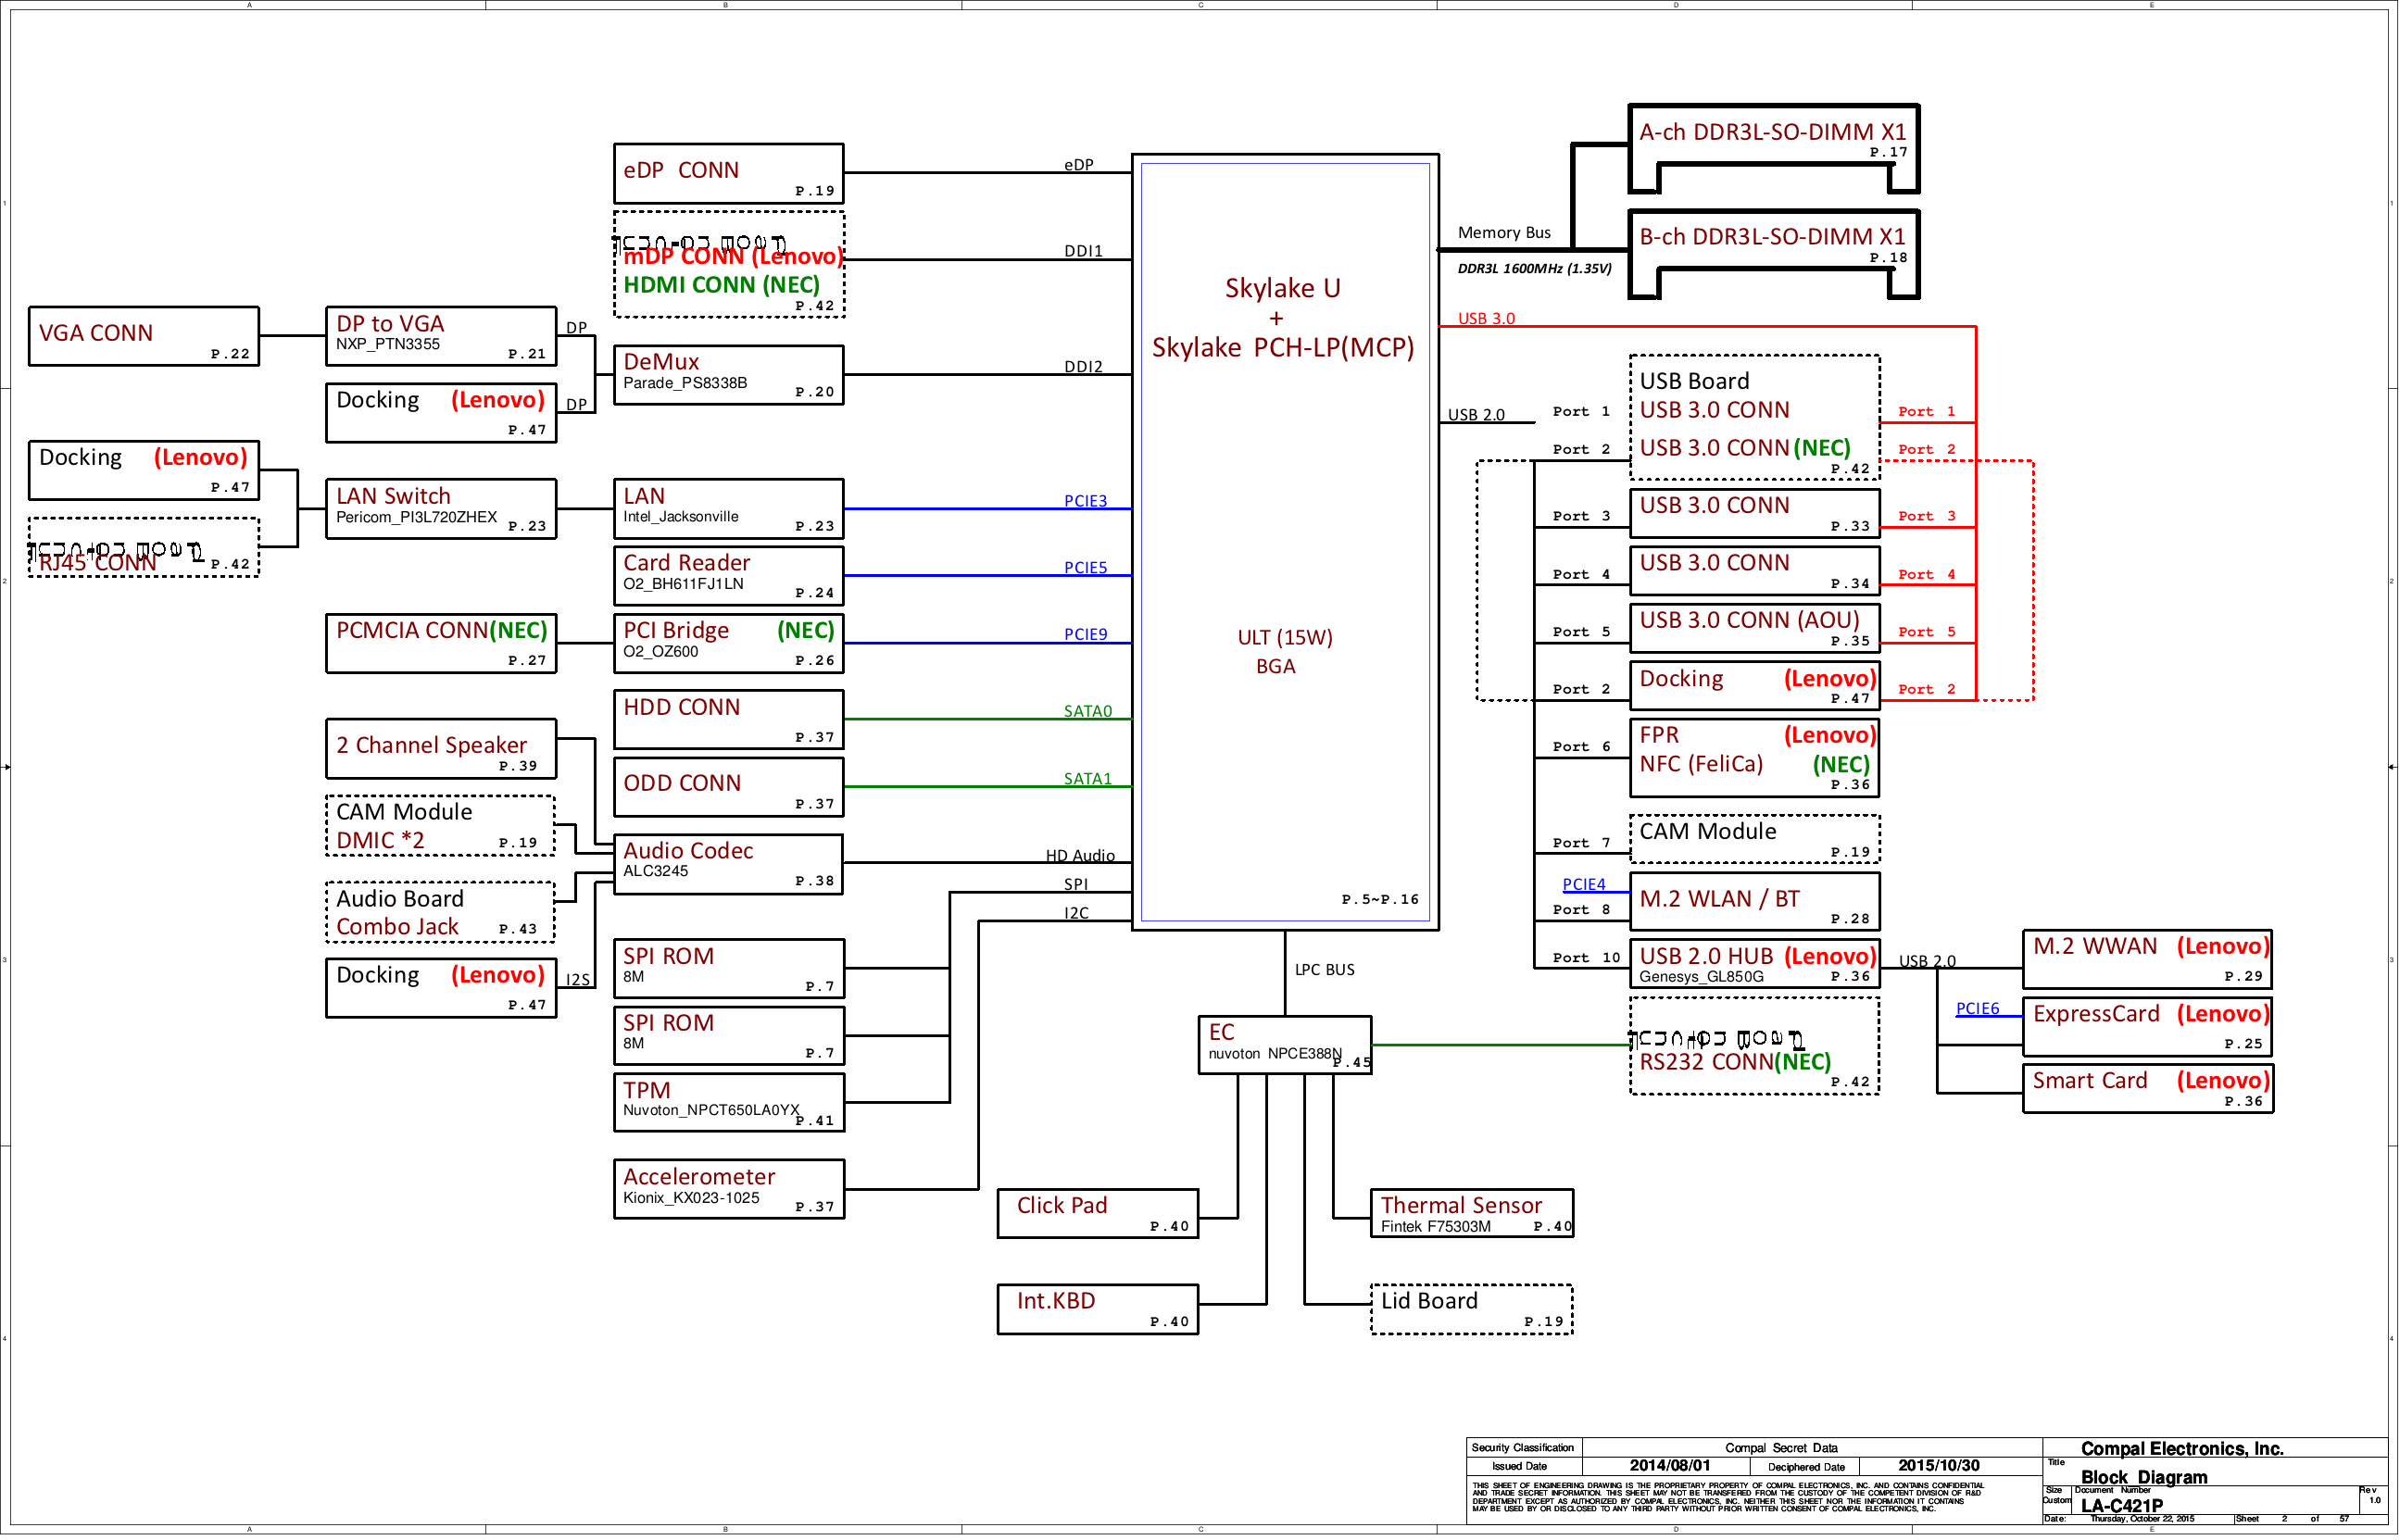
Task: Select the VGA CONN block
Action: click(x=143, y=336)
